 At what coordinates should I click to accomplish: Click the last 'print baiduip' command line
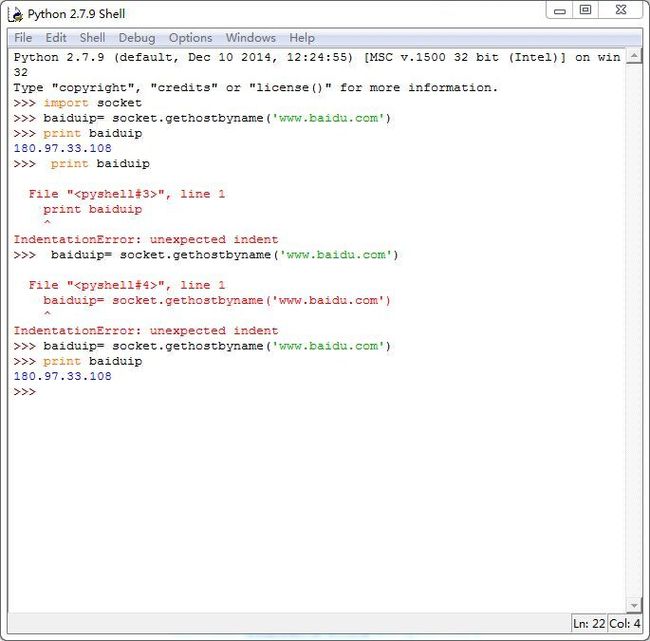tap(78, 361)
